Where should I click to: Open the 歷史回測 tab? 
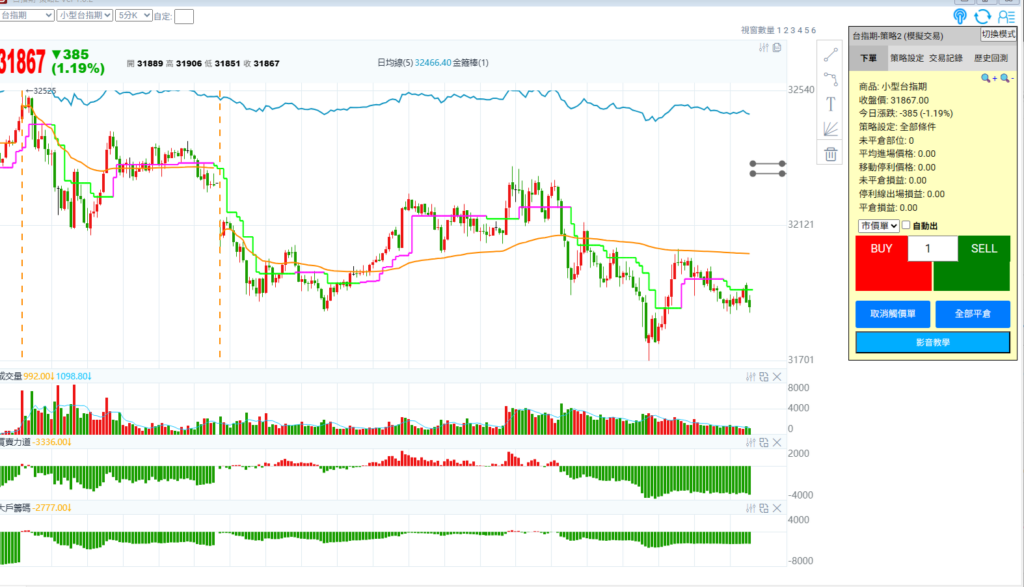(990, 58)
